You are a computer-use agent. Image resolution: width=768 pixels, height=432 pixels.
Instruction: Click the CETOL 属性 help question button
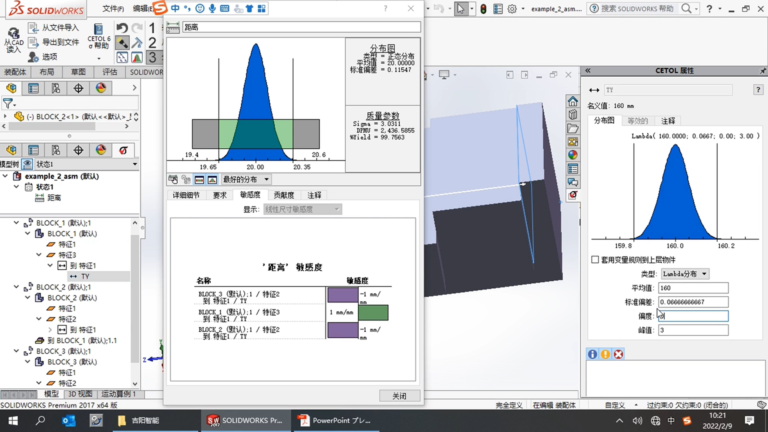tap(758, 90)
